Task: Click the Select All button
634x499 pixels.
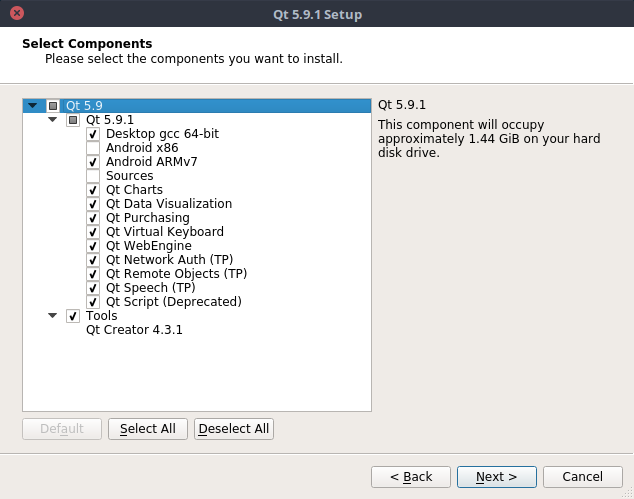Action: pyautogui.click(x=148, y=429)
